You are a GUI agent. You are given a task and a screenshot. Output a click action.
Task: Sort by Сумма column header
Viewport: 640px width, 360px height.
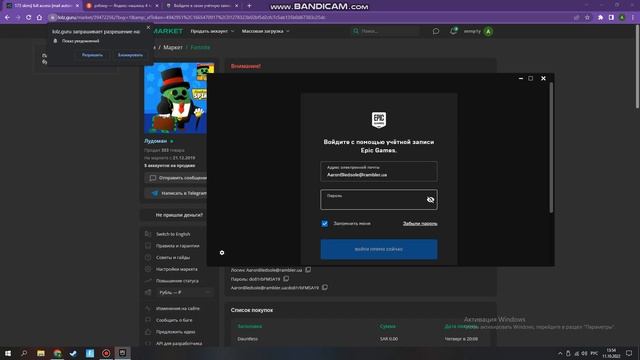pyautogui.click(x=387, y=326)
